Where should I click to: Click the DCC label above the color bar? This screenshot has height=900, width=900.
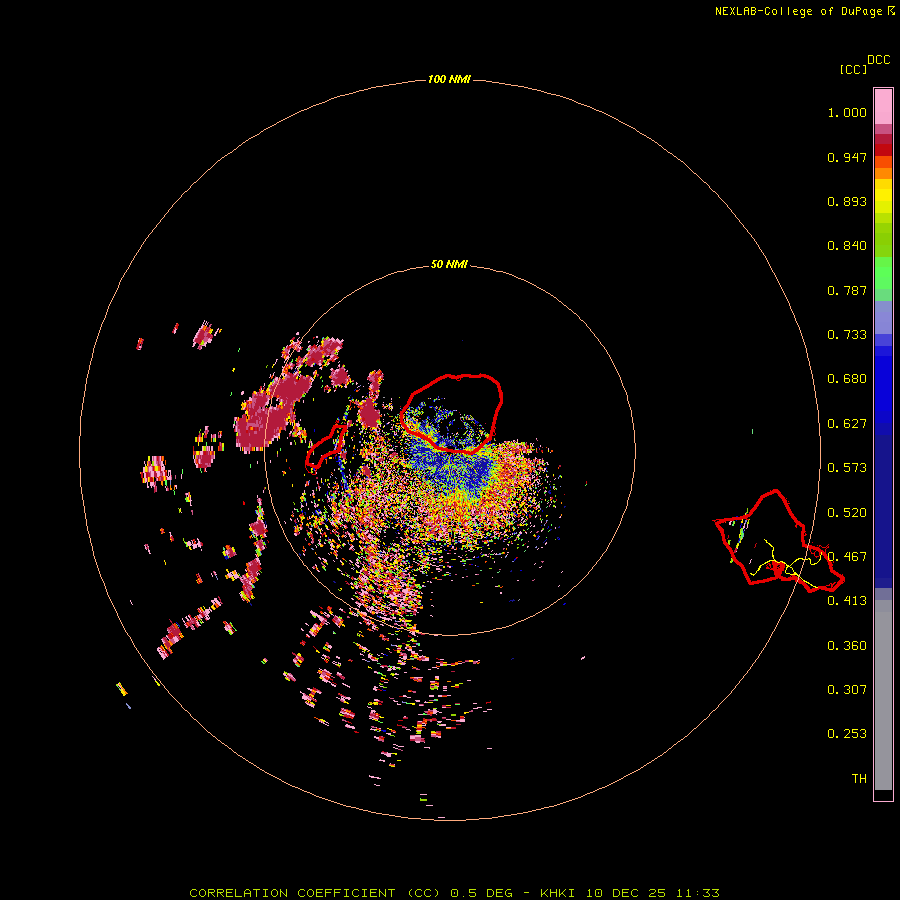point(879,60)
